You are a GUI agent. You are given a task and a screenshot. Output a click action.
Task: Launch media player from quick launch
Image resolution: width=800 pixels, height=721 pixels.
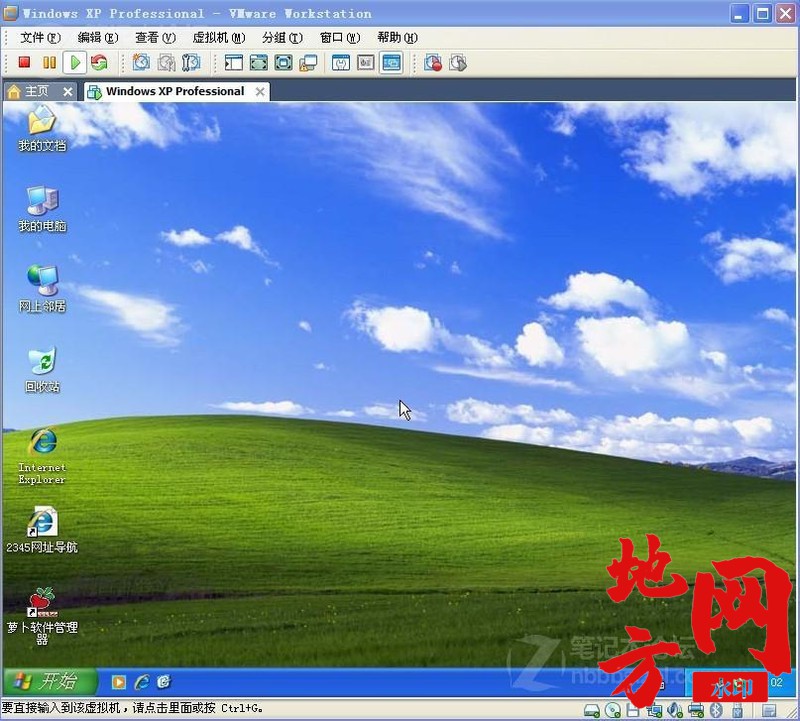[x=119, y=682]
